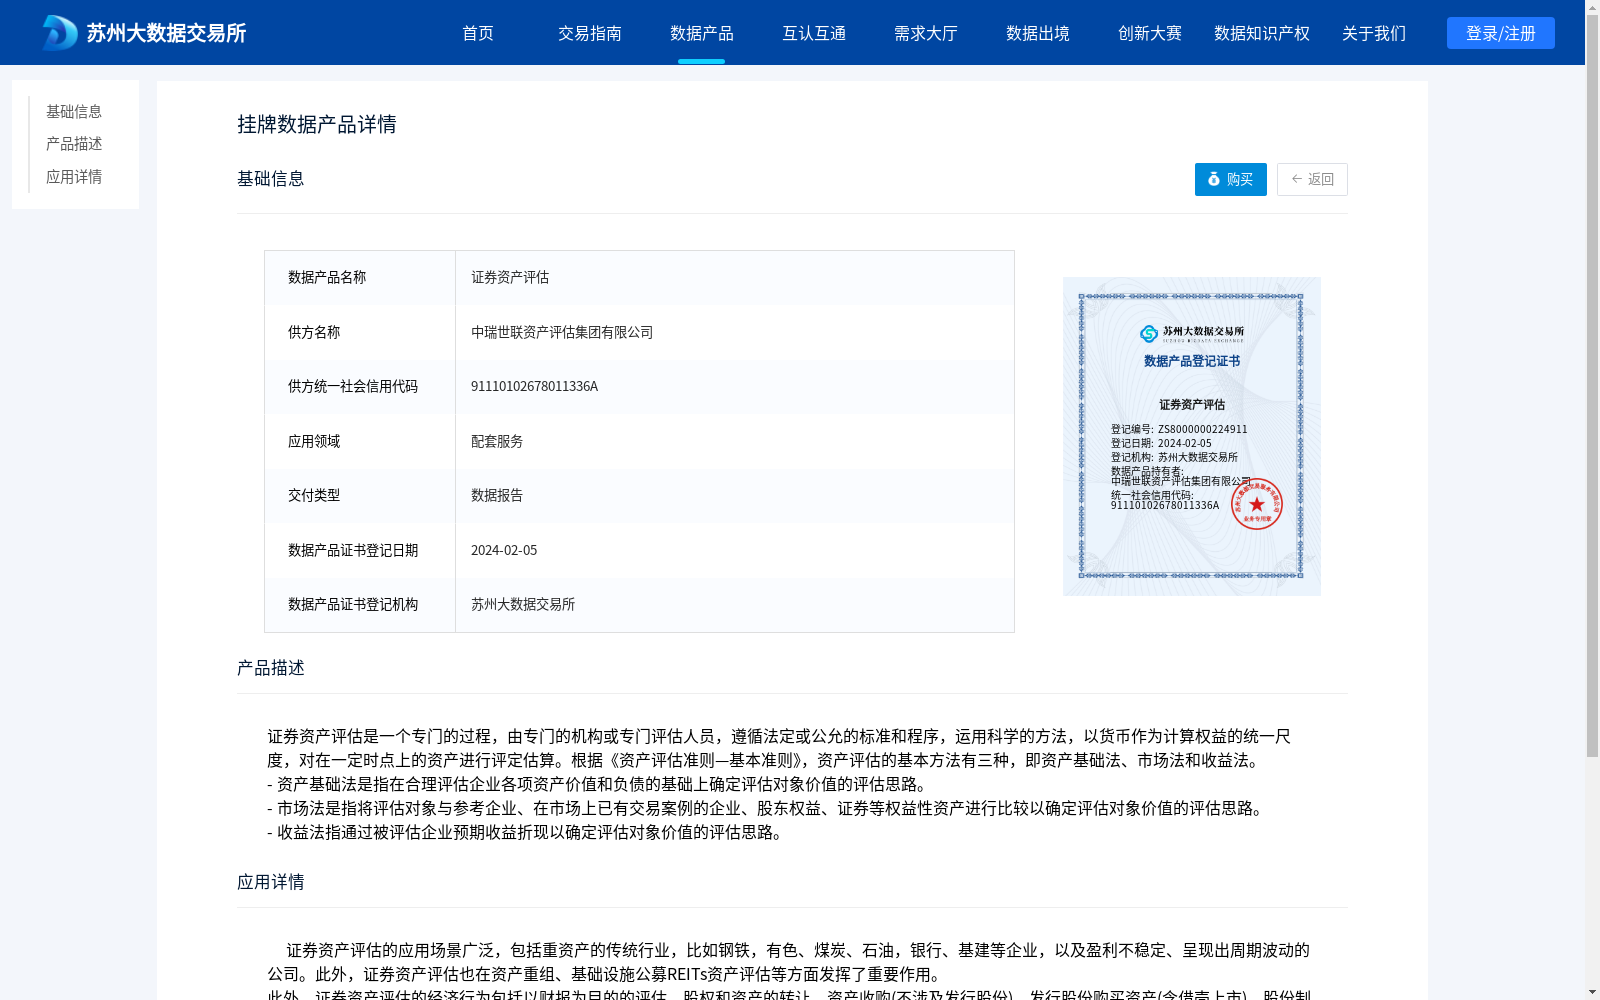Select the 数据产品 navigation tab
Image resolution: width=1600 pixels, height=1000 pixels.
(702, 33)
